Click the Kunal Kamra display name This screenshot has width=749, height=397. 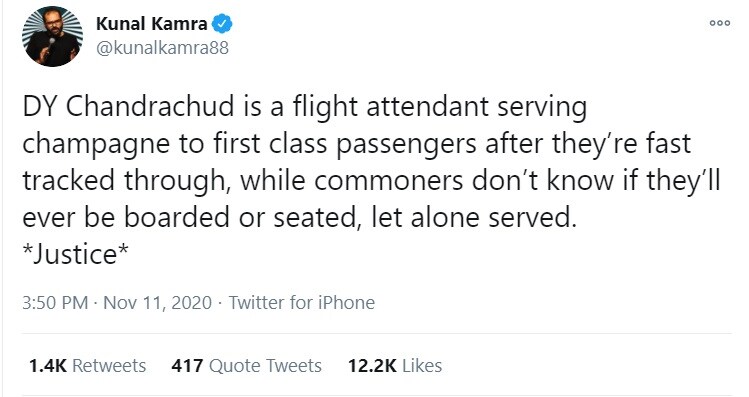pyautogui.click(x=151, y=23)
